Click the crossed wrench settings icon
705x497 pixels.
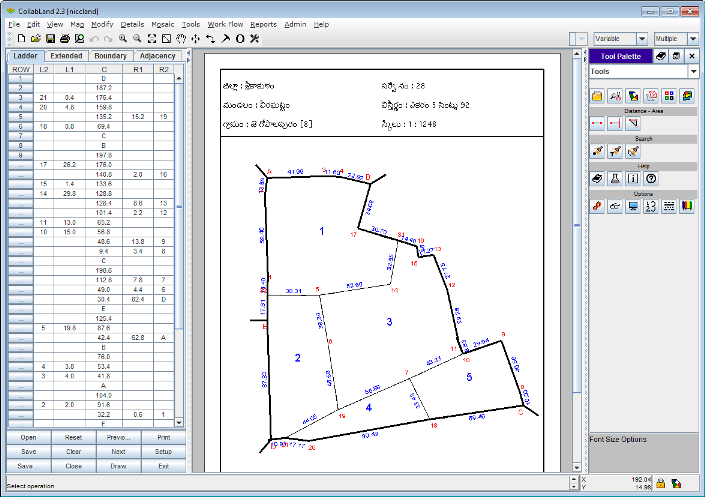coord(254,39)
